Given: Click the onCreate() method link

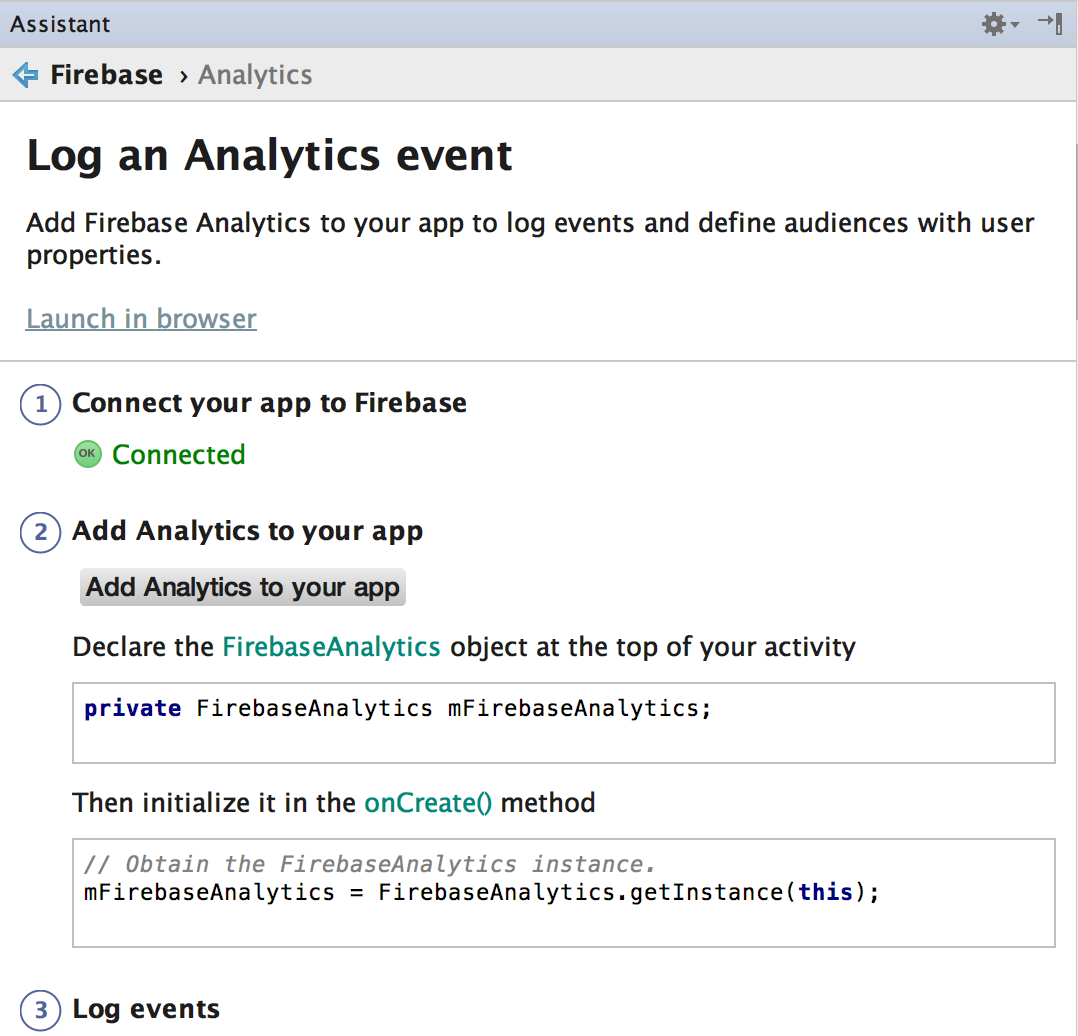Looking at the screenshot, I should click(x=428, y=803).
